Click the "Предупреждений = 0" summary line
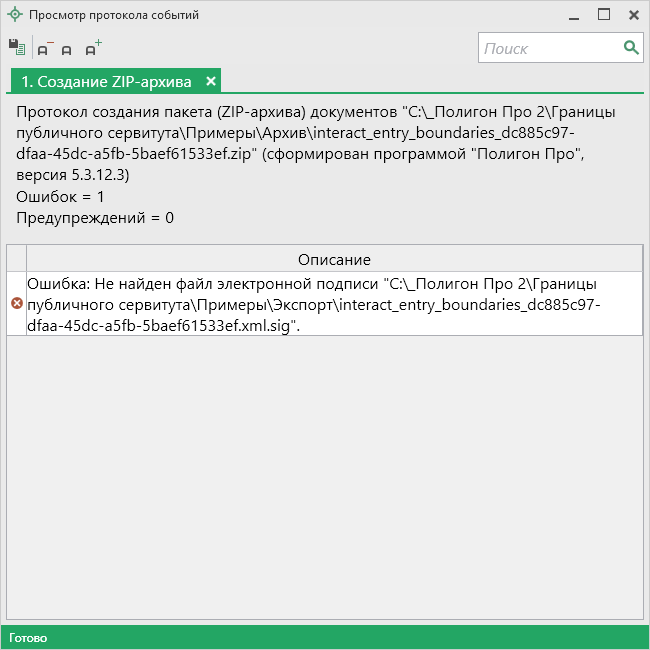This screenshot has width=650, height=650. [x=95, y=217]
